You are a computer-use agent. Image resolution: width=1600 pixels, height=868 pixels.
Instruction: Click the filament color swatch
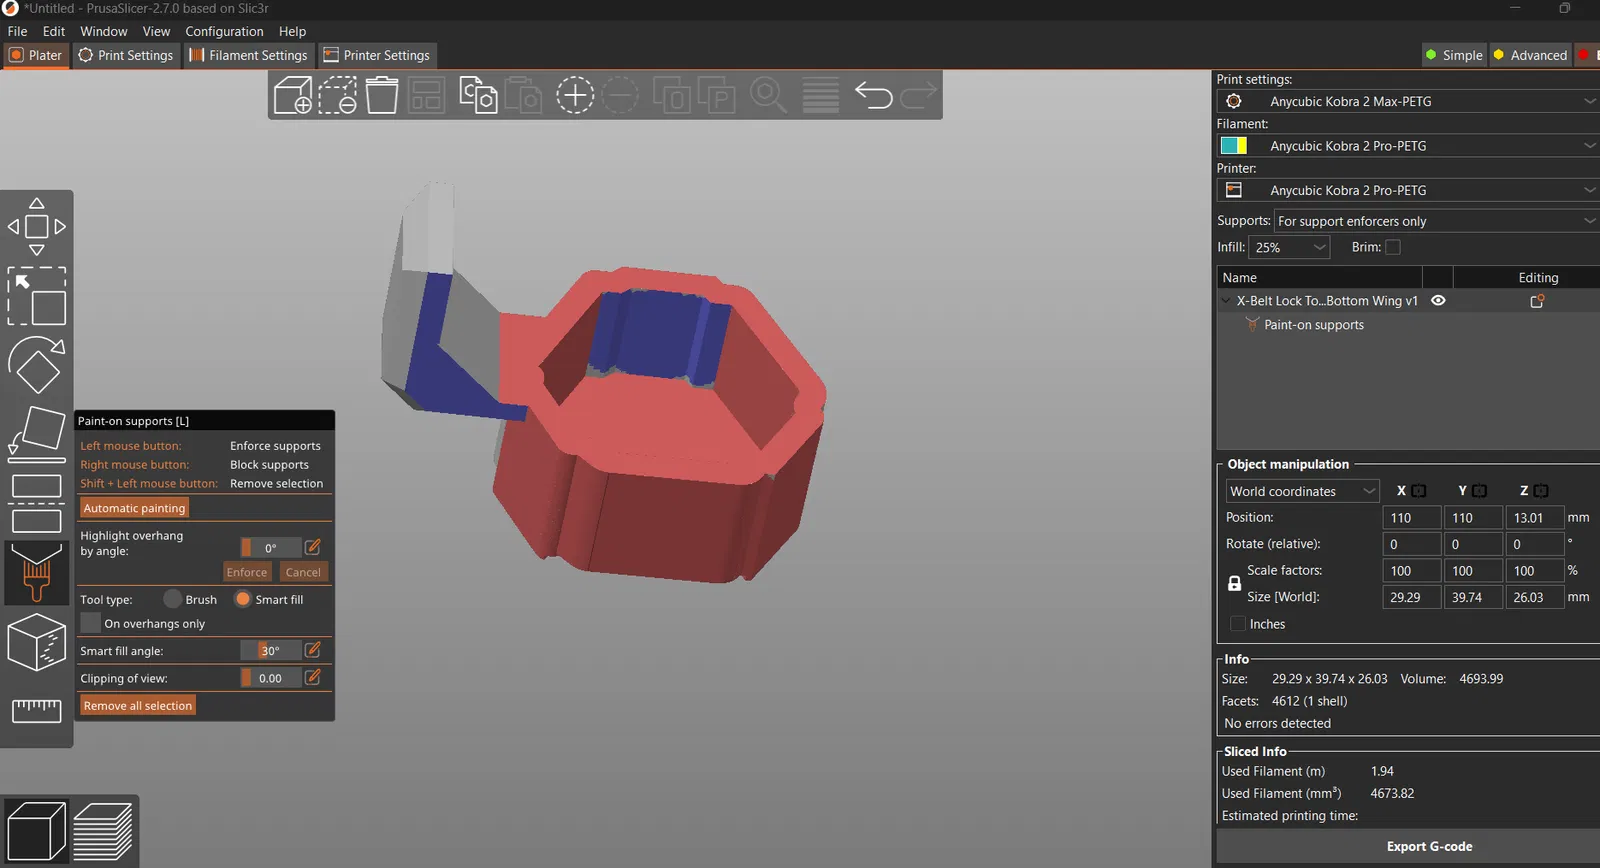click(x=1234, y=146)
